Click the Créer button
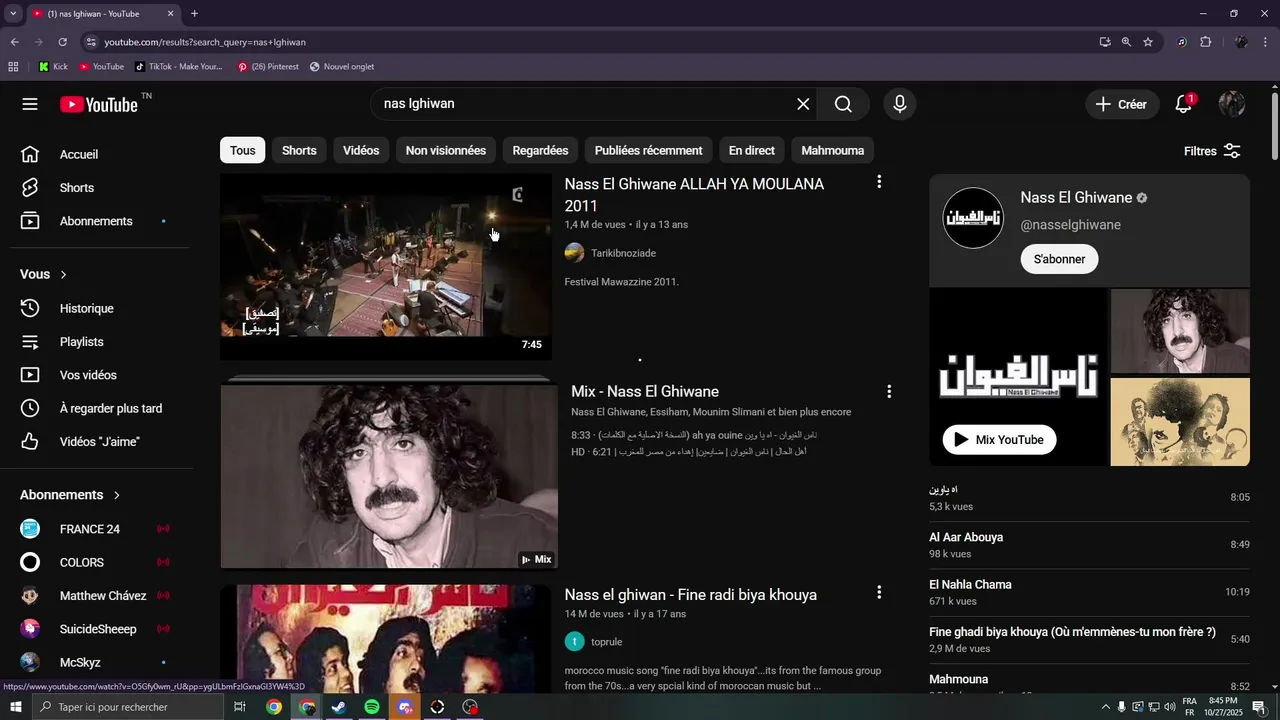The height and width of the screenshot is (720, 1280). tap(1122, 104)
